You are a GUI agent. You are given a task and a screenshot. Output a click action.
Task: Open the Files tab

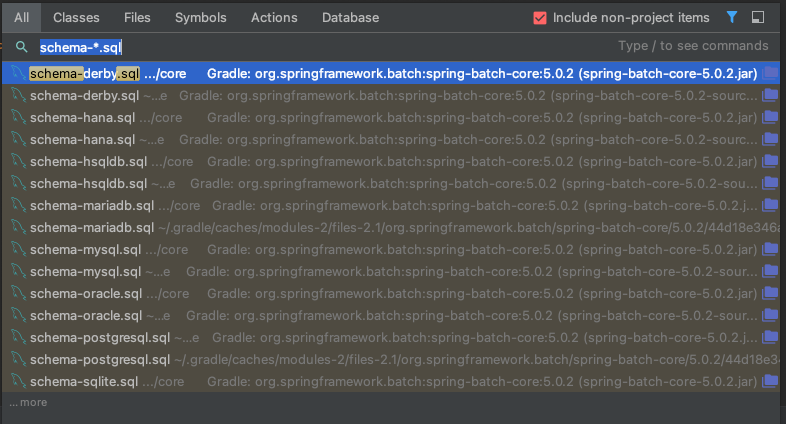click(x=137, y=18)
